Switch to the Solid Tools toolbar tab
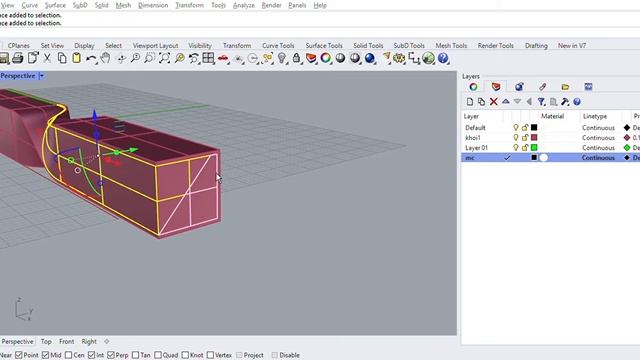Image resolution: width=640 pixels, height=360 pixels. tap(368, 46)
